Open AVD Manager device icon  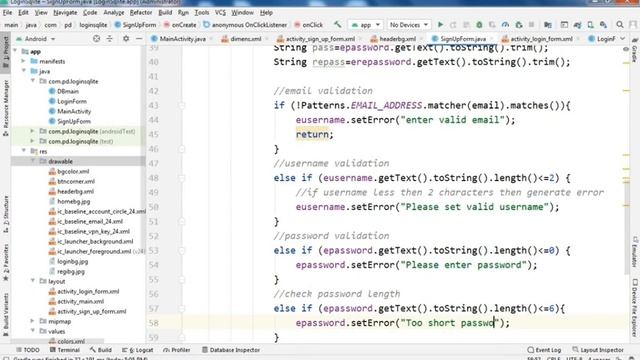[590, 25]
